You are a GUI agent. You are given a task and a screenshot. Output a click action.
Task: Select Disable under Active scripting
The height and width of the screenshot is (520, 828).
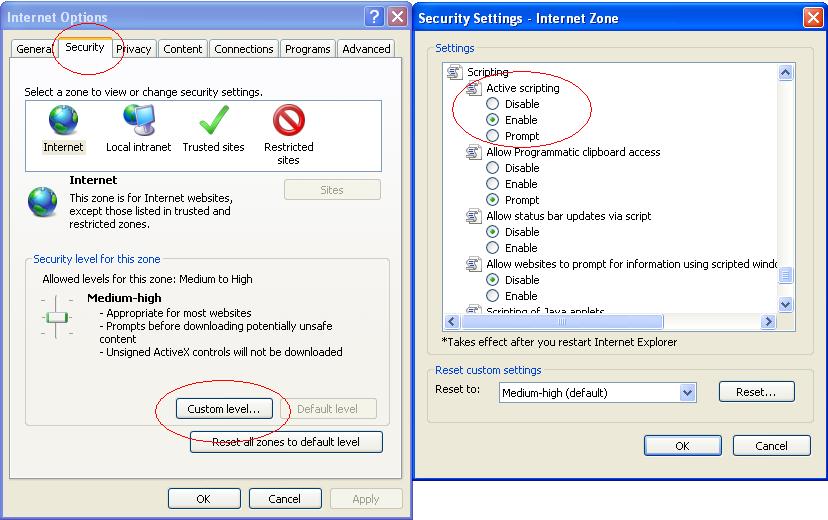[x=492, y=104]
